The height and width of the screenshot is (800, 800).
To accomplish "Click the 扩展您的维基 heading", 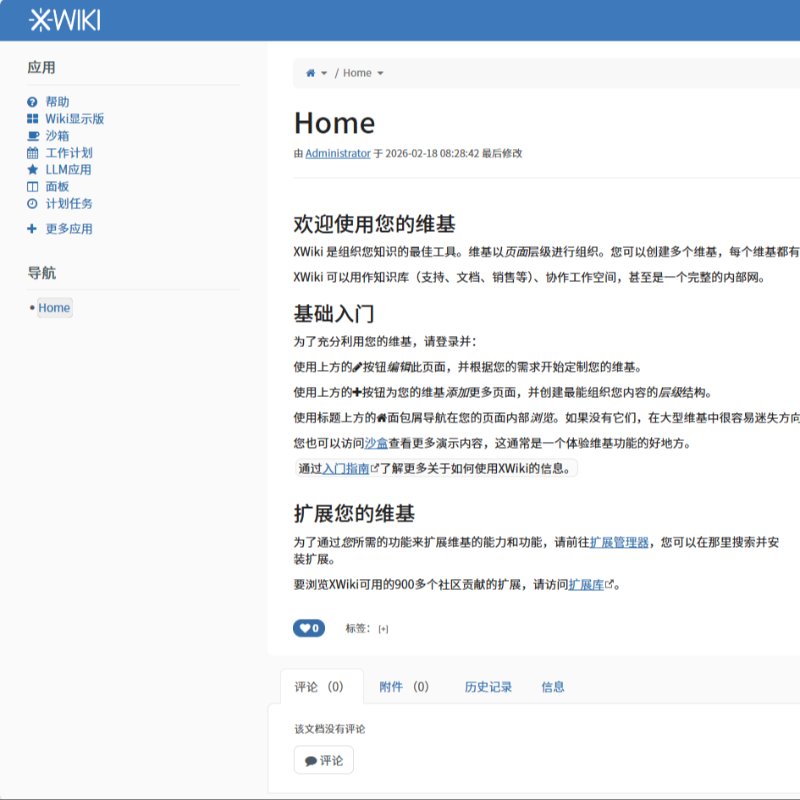I will coord(354,513).
